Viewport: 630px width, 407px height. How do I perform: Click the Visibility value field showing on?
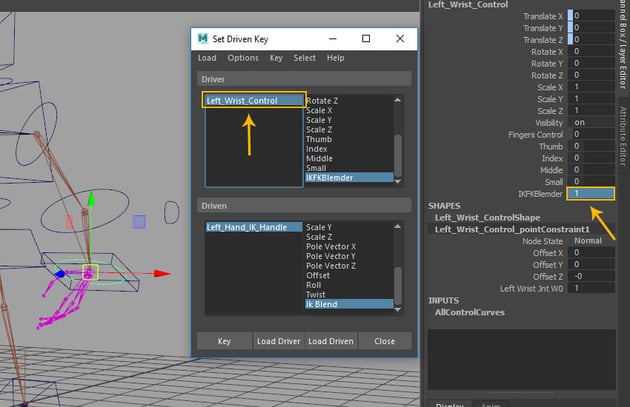(590, 122)
